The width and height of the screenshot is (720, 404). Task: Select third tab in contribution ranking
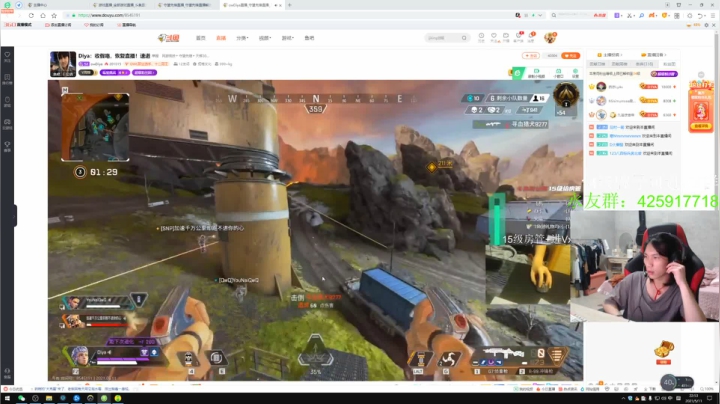(644, 64)
